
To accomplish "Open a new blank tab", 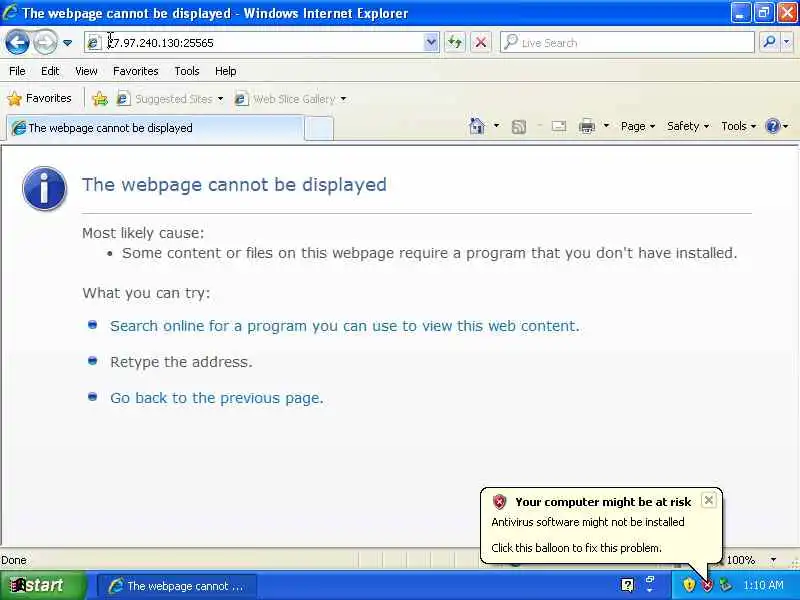I will (319, 128).
